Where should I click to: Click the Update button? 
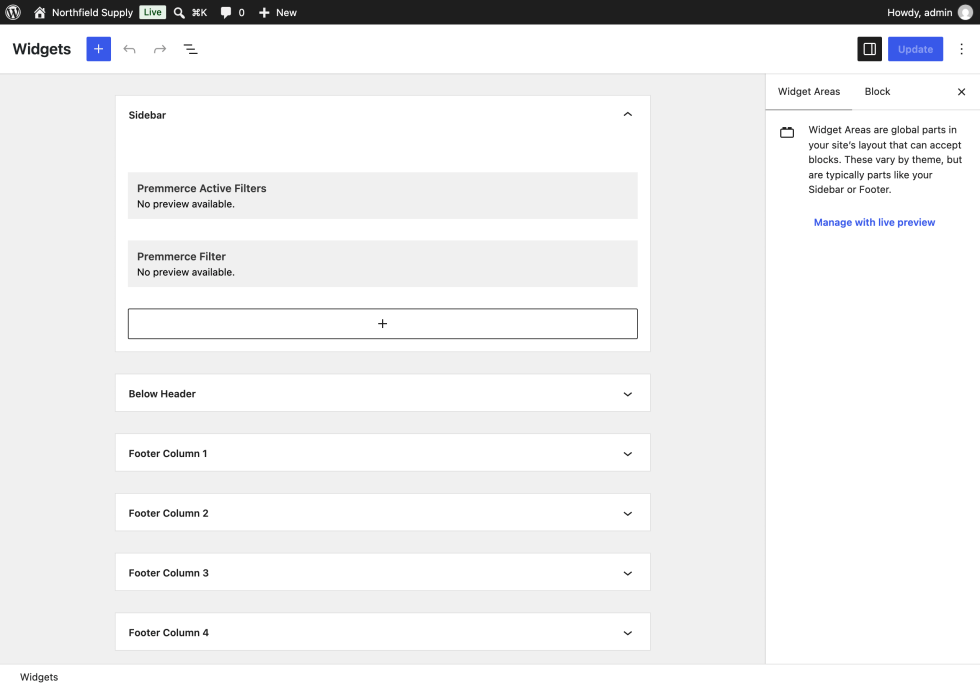pyautogui.click(x=915, y=49)
